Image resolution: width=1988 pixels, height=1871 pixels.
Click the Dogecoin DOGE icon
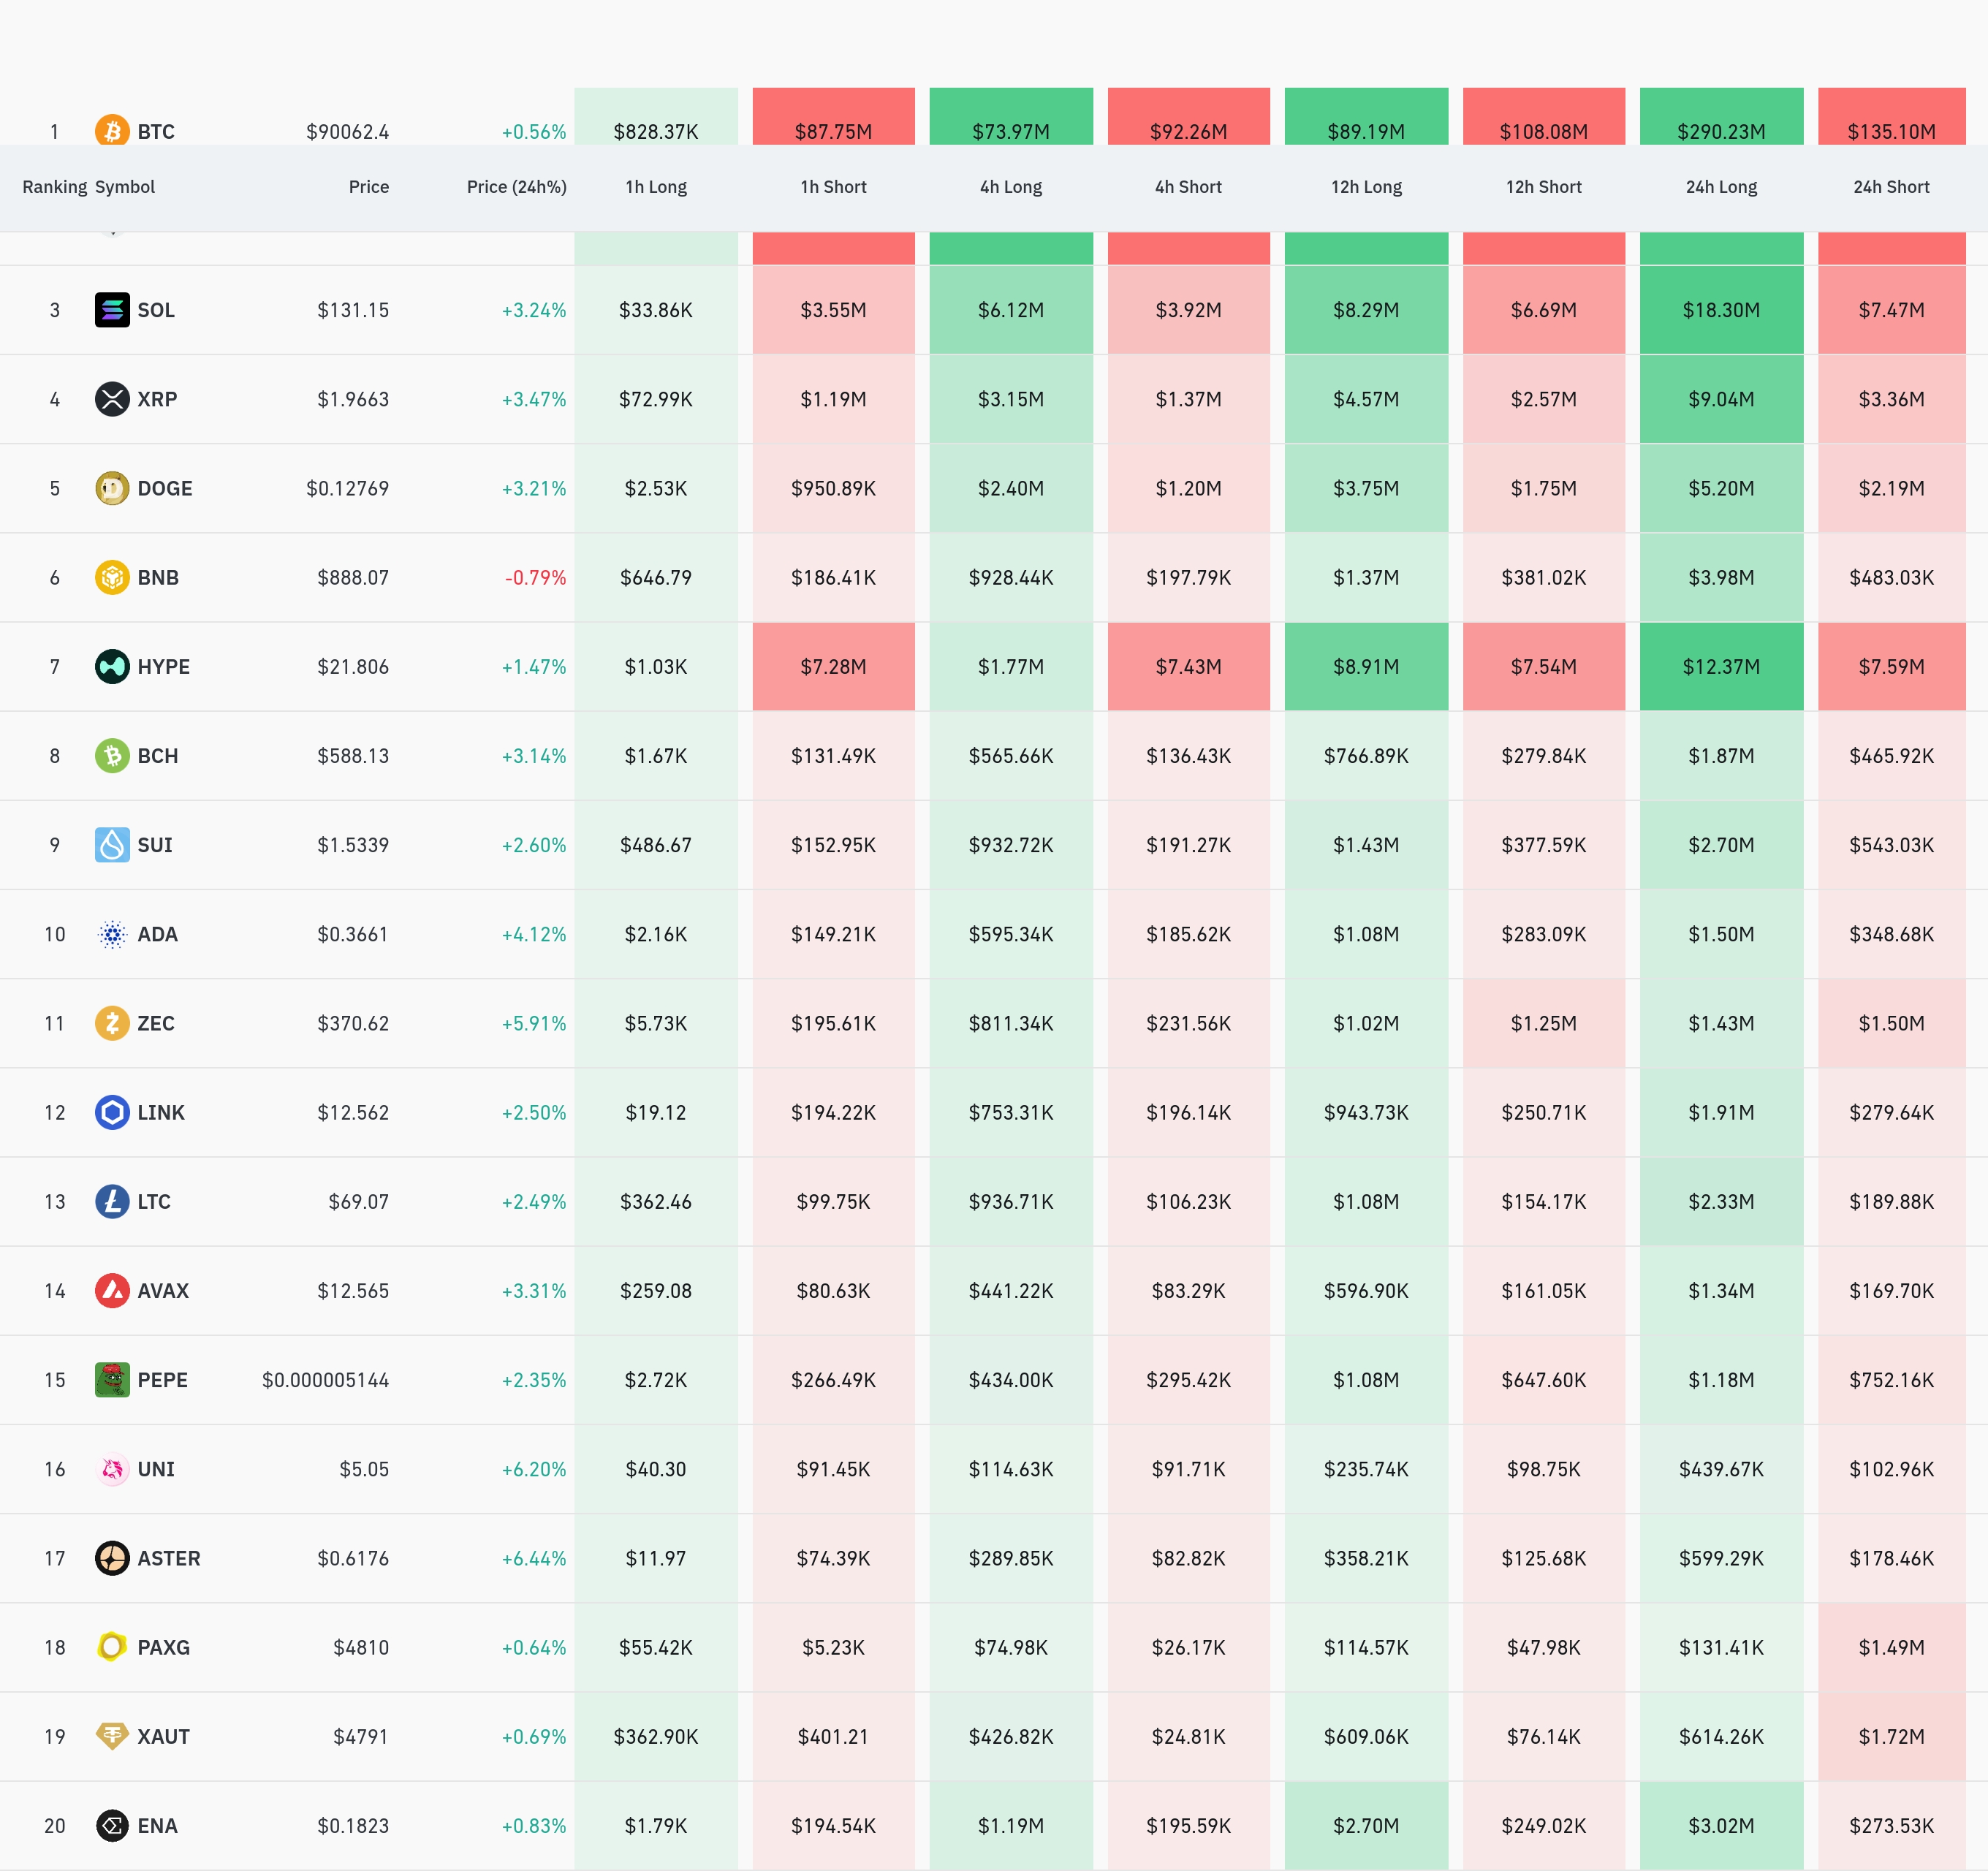click(x=112, y=488)
